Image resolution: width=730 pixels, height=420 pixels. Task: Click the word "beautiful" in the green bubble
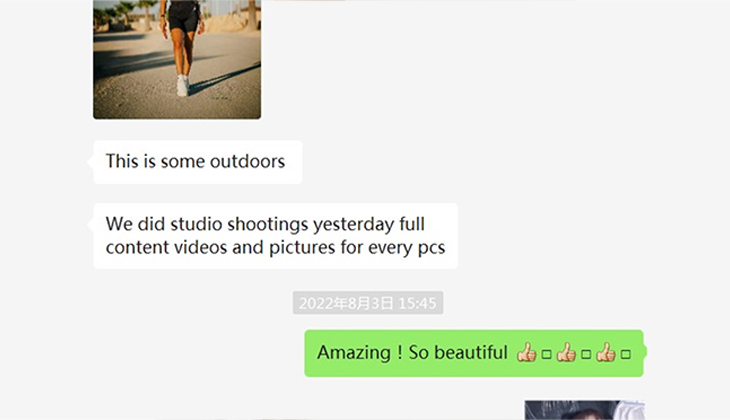tap(469, 353)
